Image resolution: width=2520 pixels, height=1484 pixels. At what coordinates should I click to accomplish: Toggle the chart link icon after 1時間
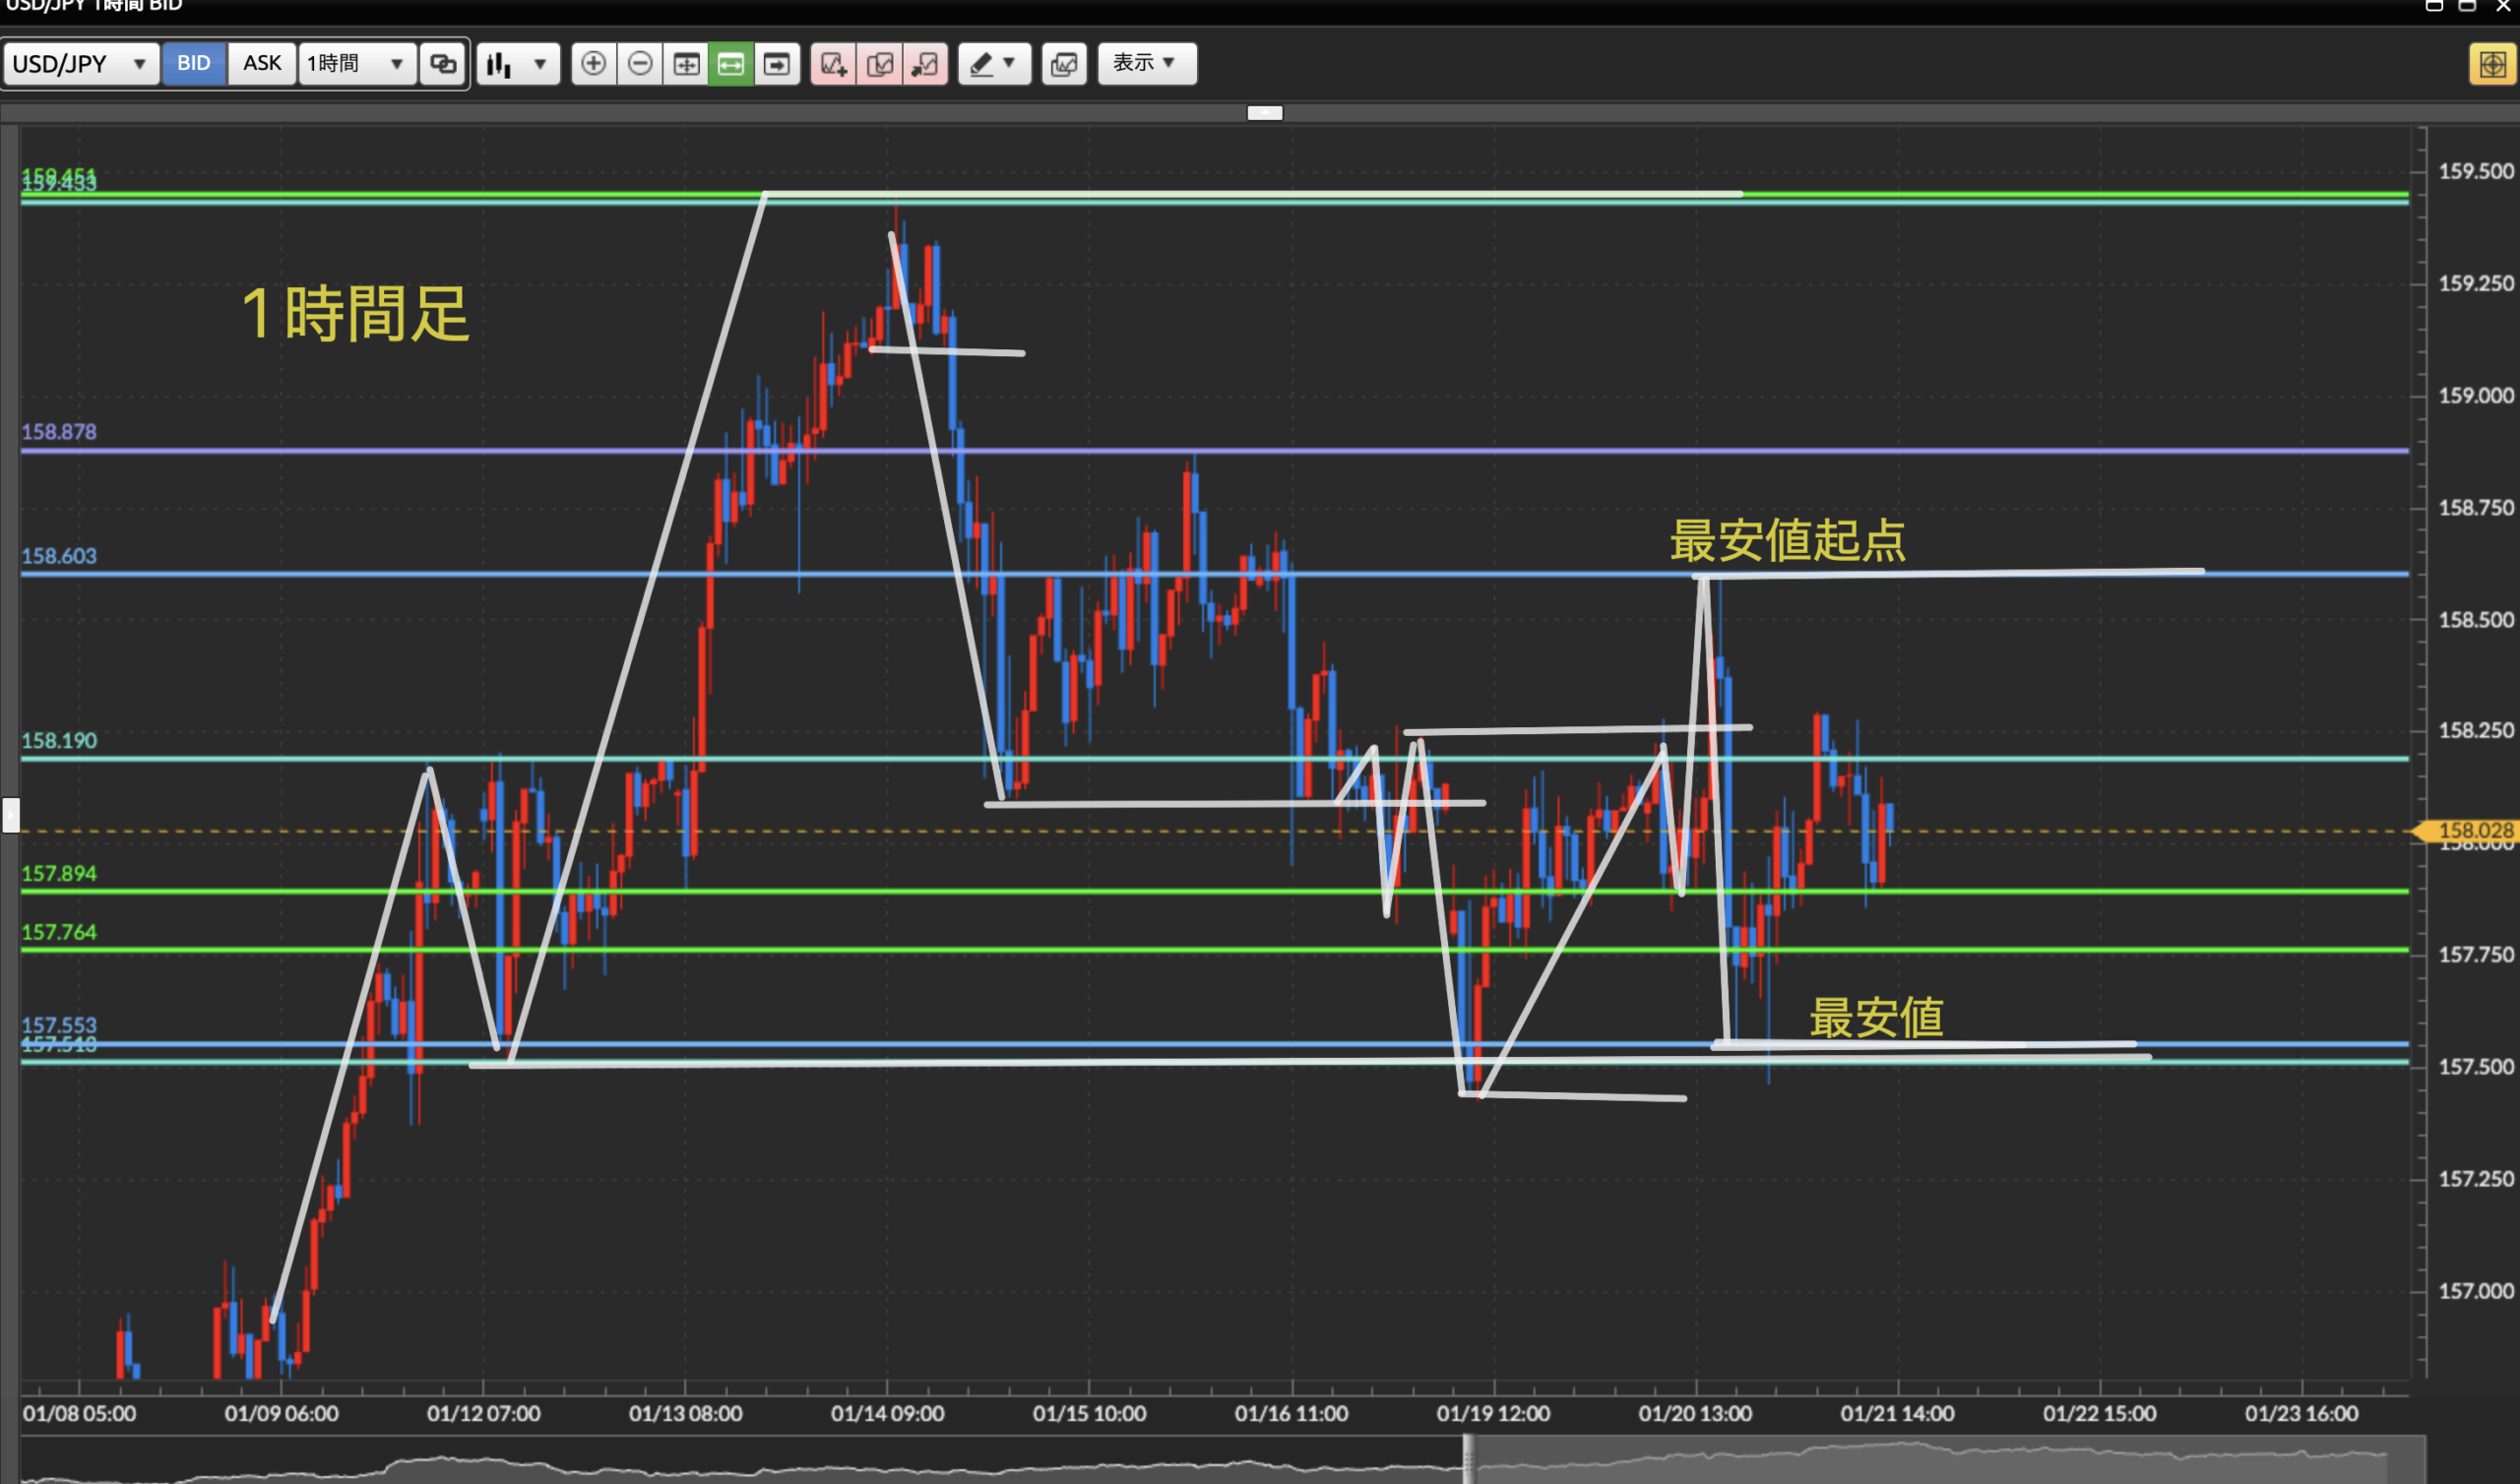(x=443, y=64)
